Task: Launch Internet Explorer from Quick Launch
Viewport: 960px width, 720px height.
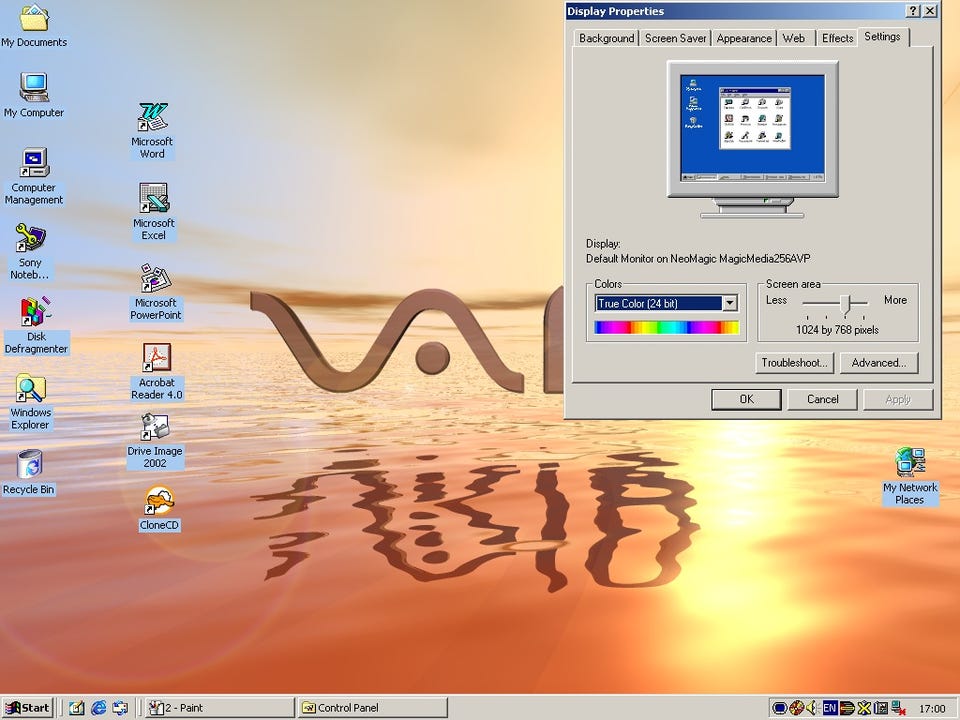Action: click(x=98, y=708)
